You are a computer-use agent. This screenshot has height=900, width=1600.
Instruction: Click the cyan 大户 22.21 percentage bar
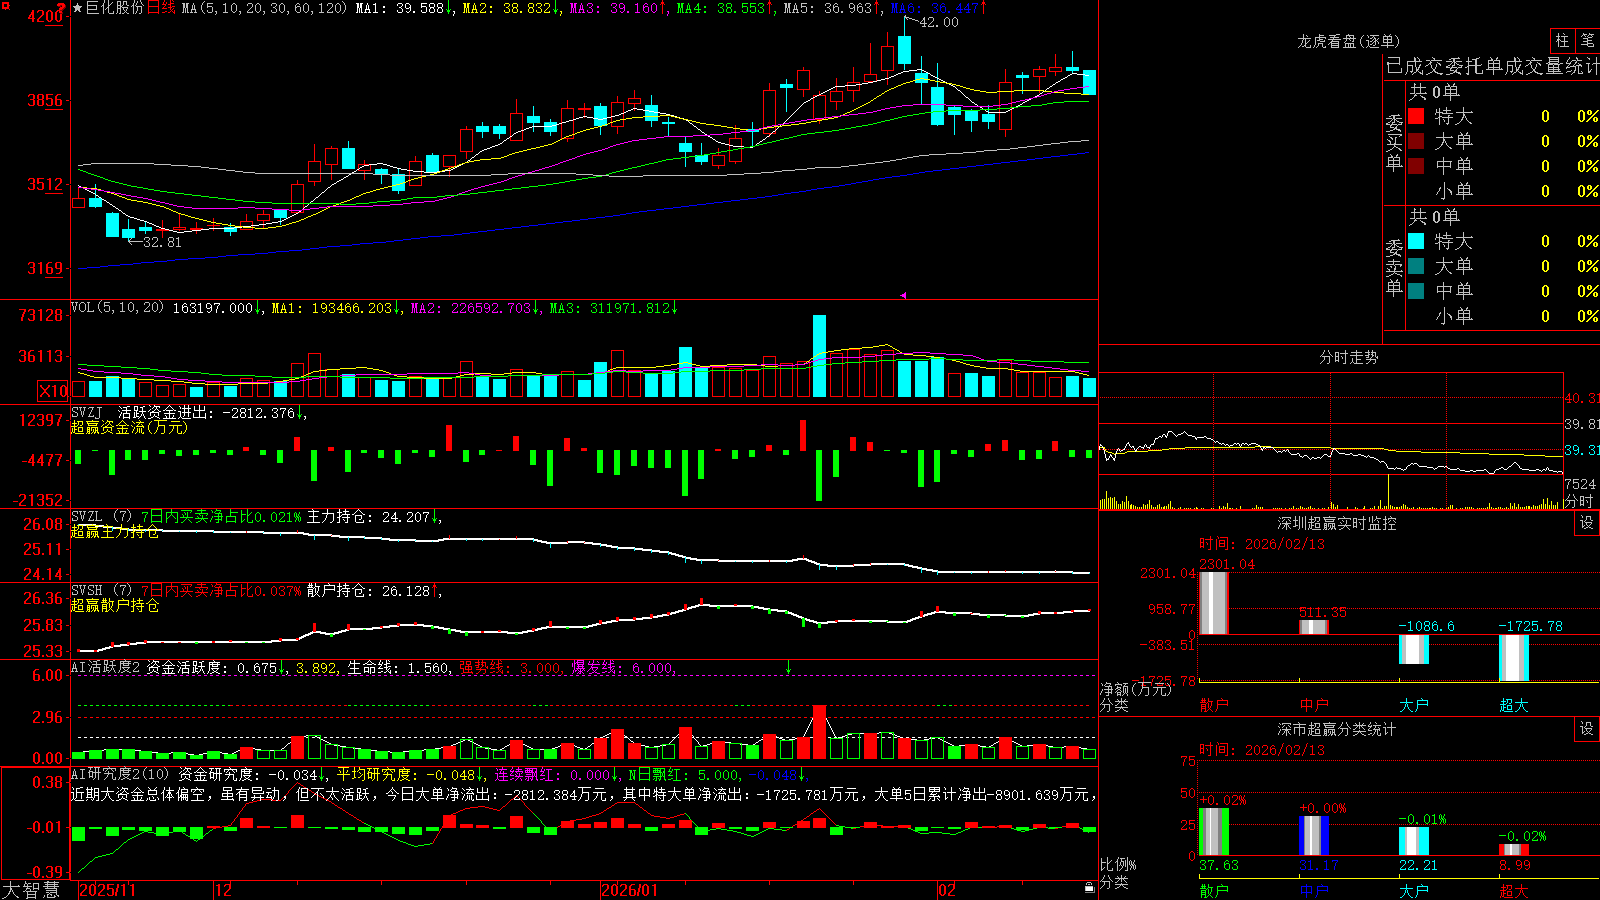coord(1414,842)
